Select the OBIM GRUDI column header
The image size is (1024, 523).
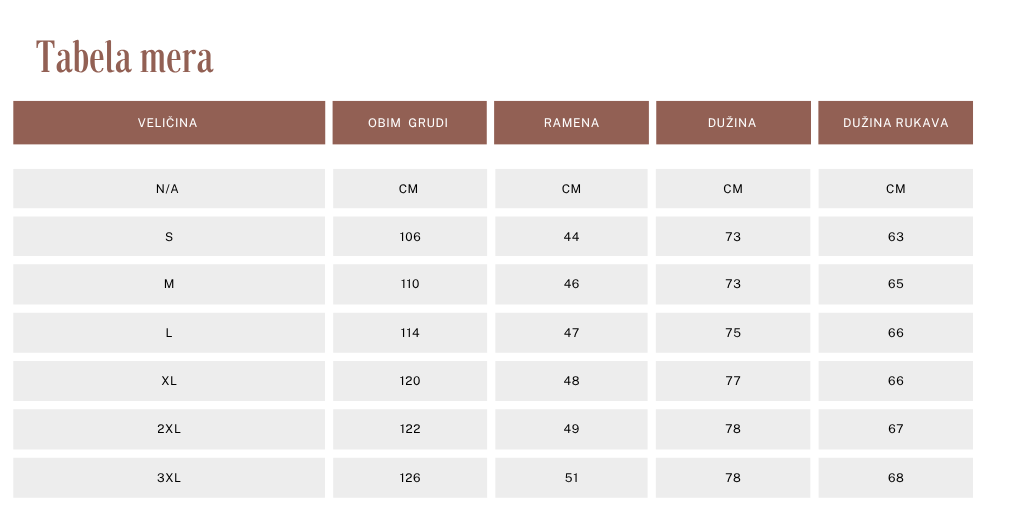(409, 123)
